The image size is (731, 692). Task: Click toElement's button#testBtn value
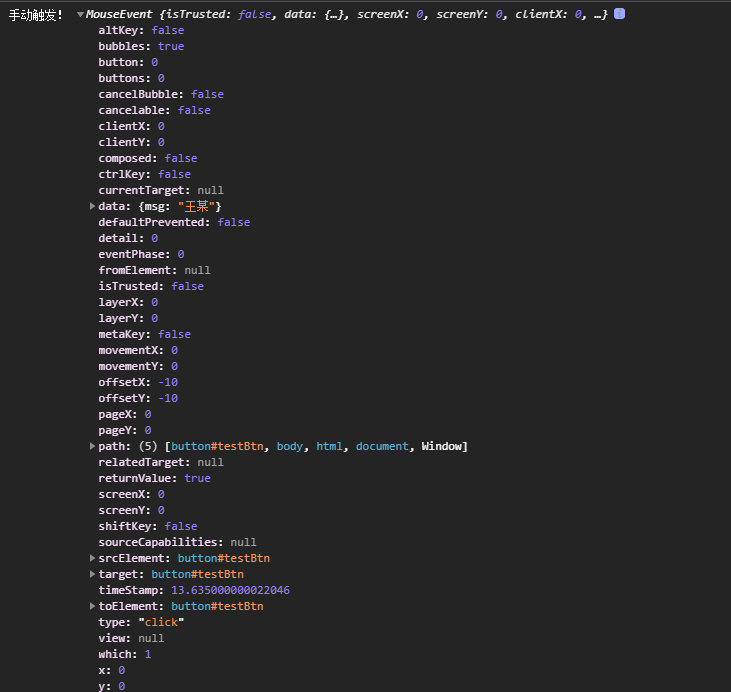pos(217,606)
